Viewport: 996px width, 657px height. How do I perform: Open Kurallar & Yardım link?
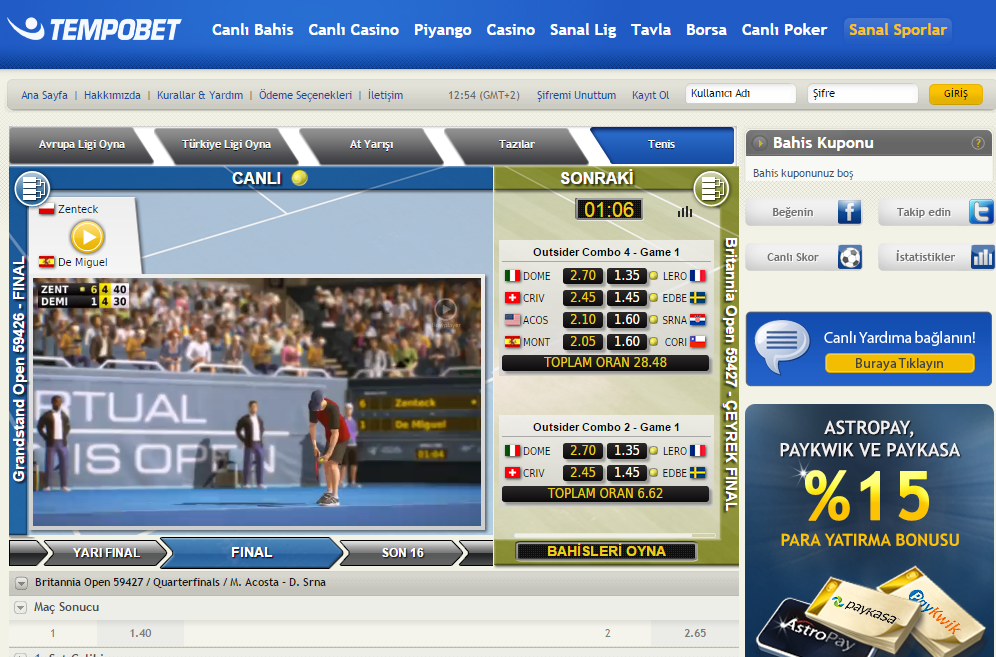coord(199,95)
